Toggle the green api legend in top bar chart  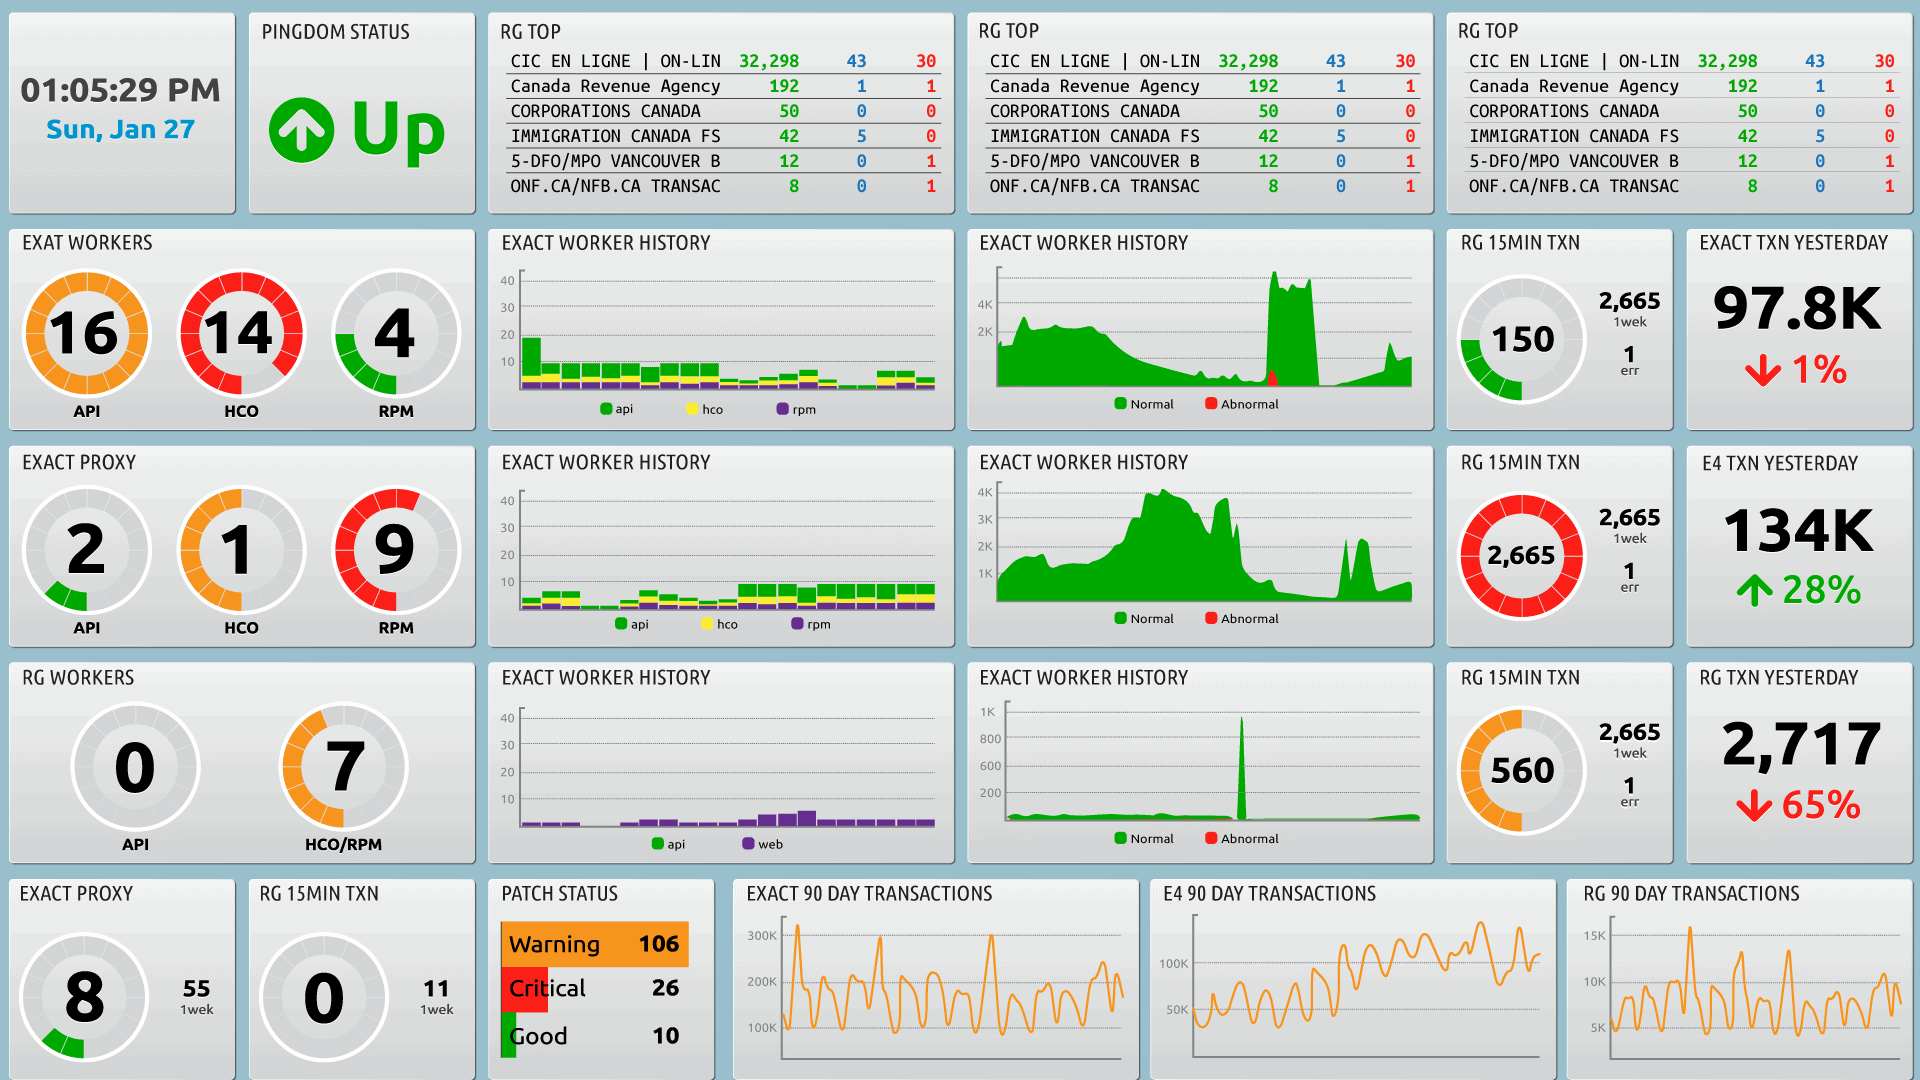click(x=616, y=409)
